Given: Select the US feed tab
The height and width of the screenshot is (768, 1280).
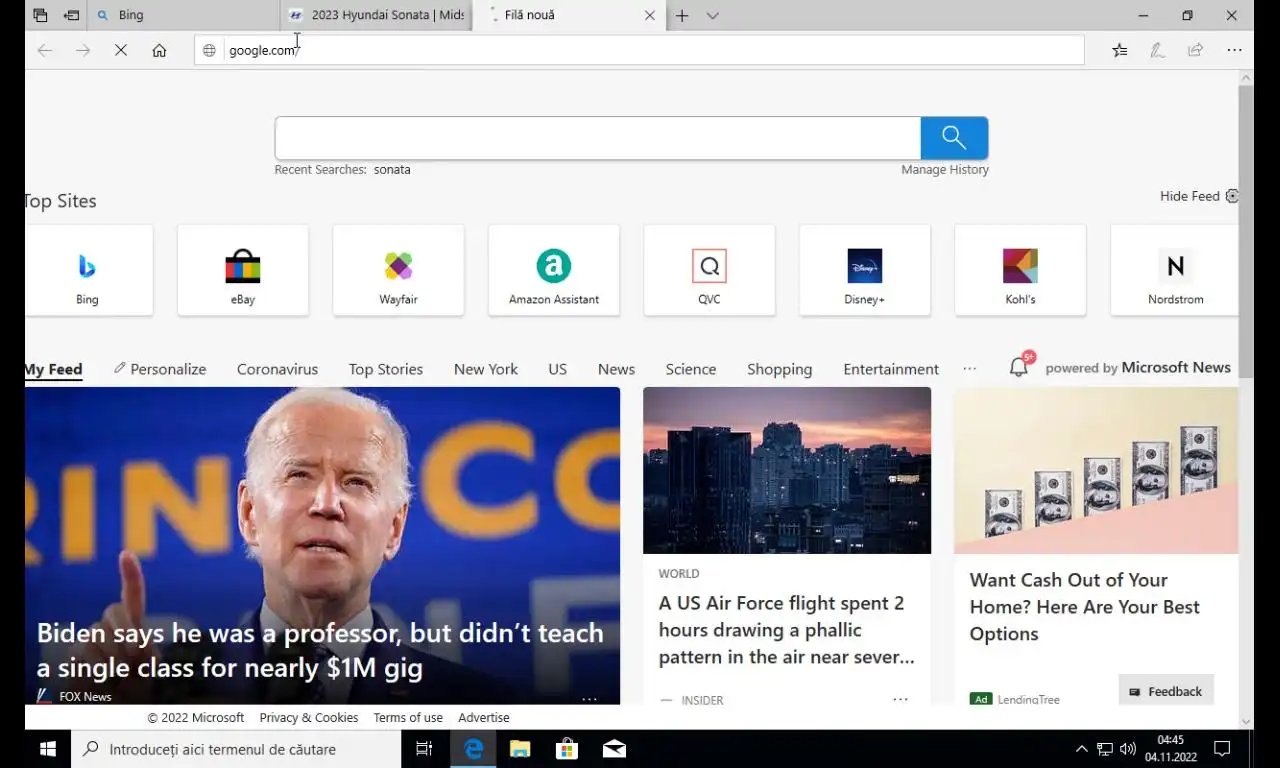Looking at the screenshot, I should 558,369.
